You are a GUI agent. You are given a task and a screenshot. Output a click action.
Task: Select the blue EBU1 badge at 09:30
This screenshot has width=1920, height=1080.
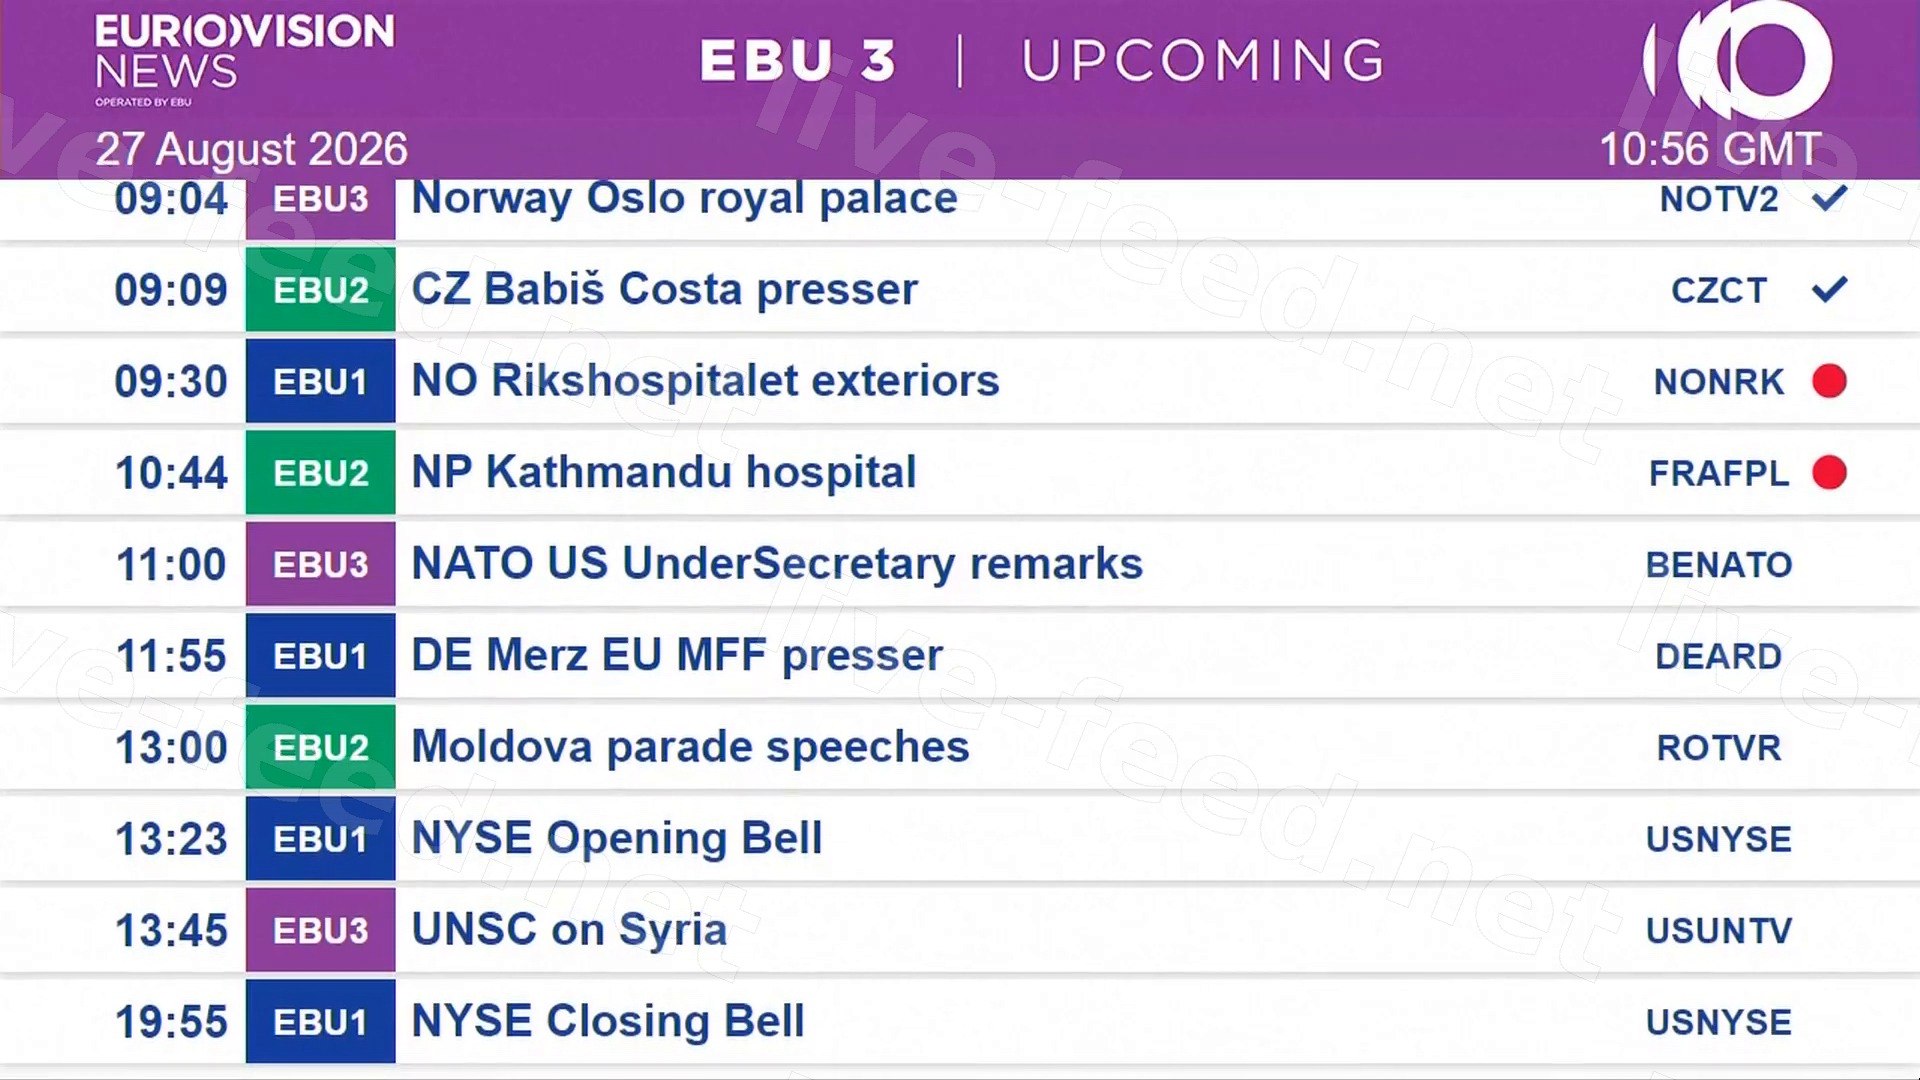pyautogui.click(x=320, y=381)
